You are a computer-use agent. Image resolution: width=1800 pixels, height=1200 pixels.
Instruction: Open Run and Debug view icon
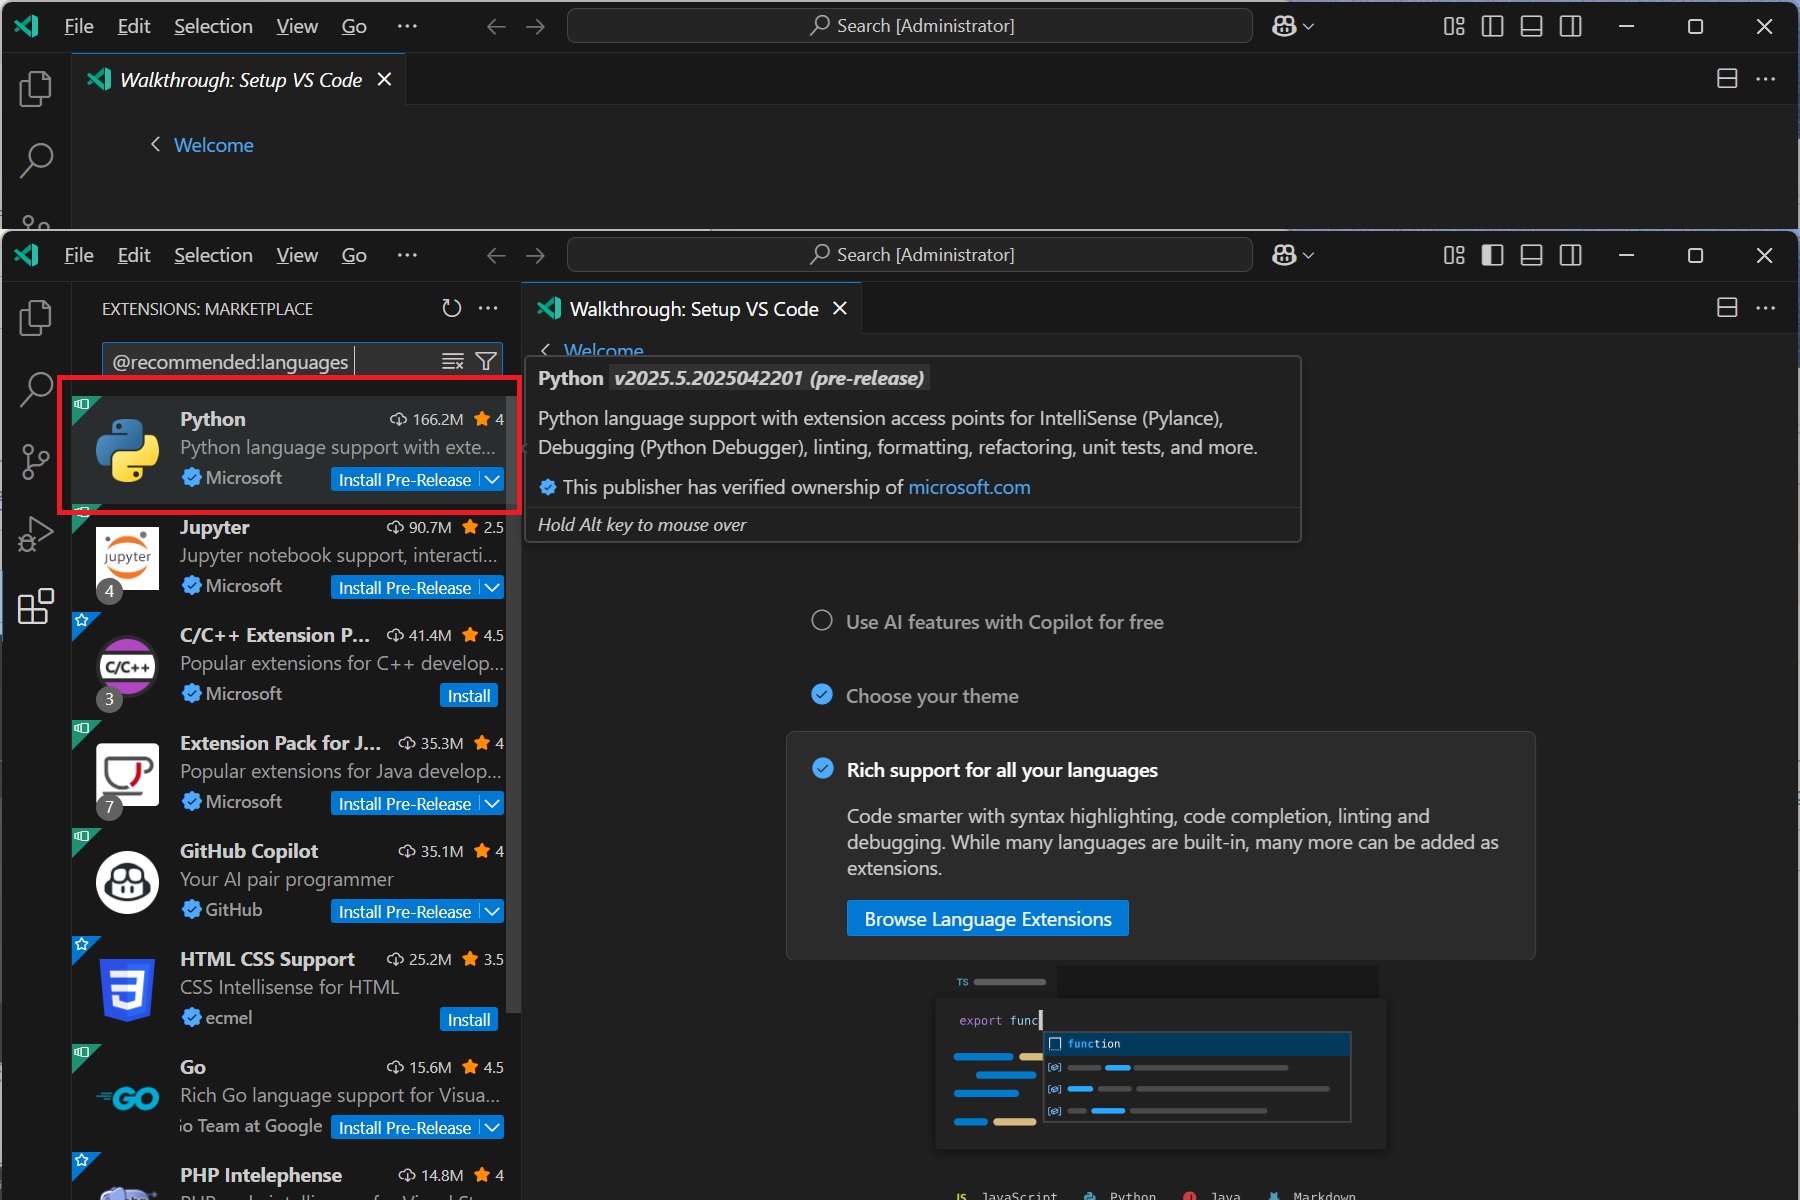[x=36, y=534]
